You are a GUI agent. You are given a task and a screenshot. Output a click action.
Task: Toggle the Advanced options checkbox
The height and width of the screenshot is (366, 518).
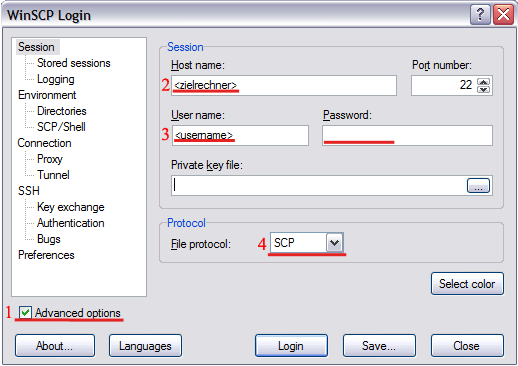coord(25,313)
